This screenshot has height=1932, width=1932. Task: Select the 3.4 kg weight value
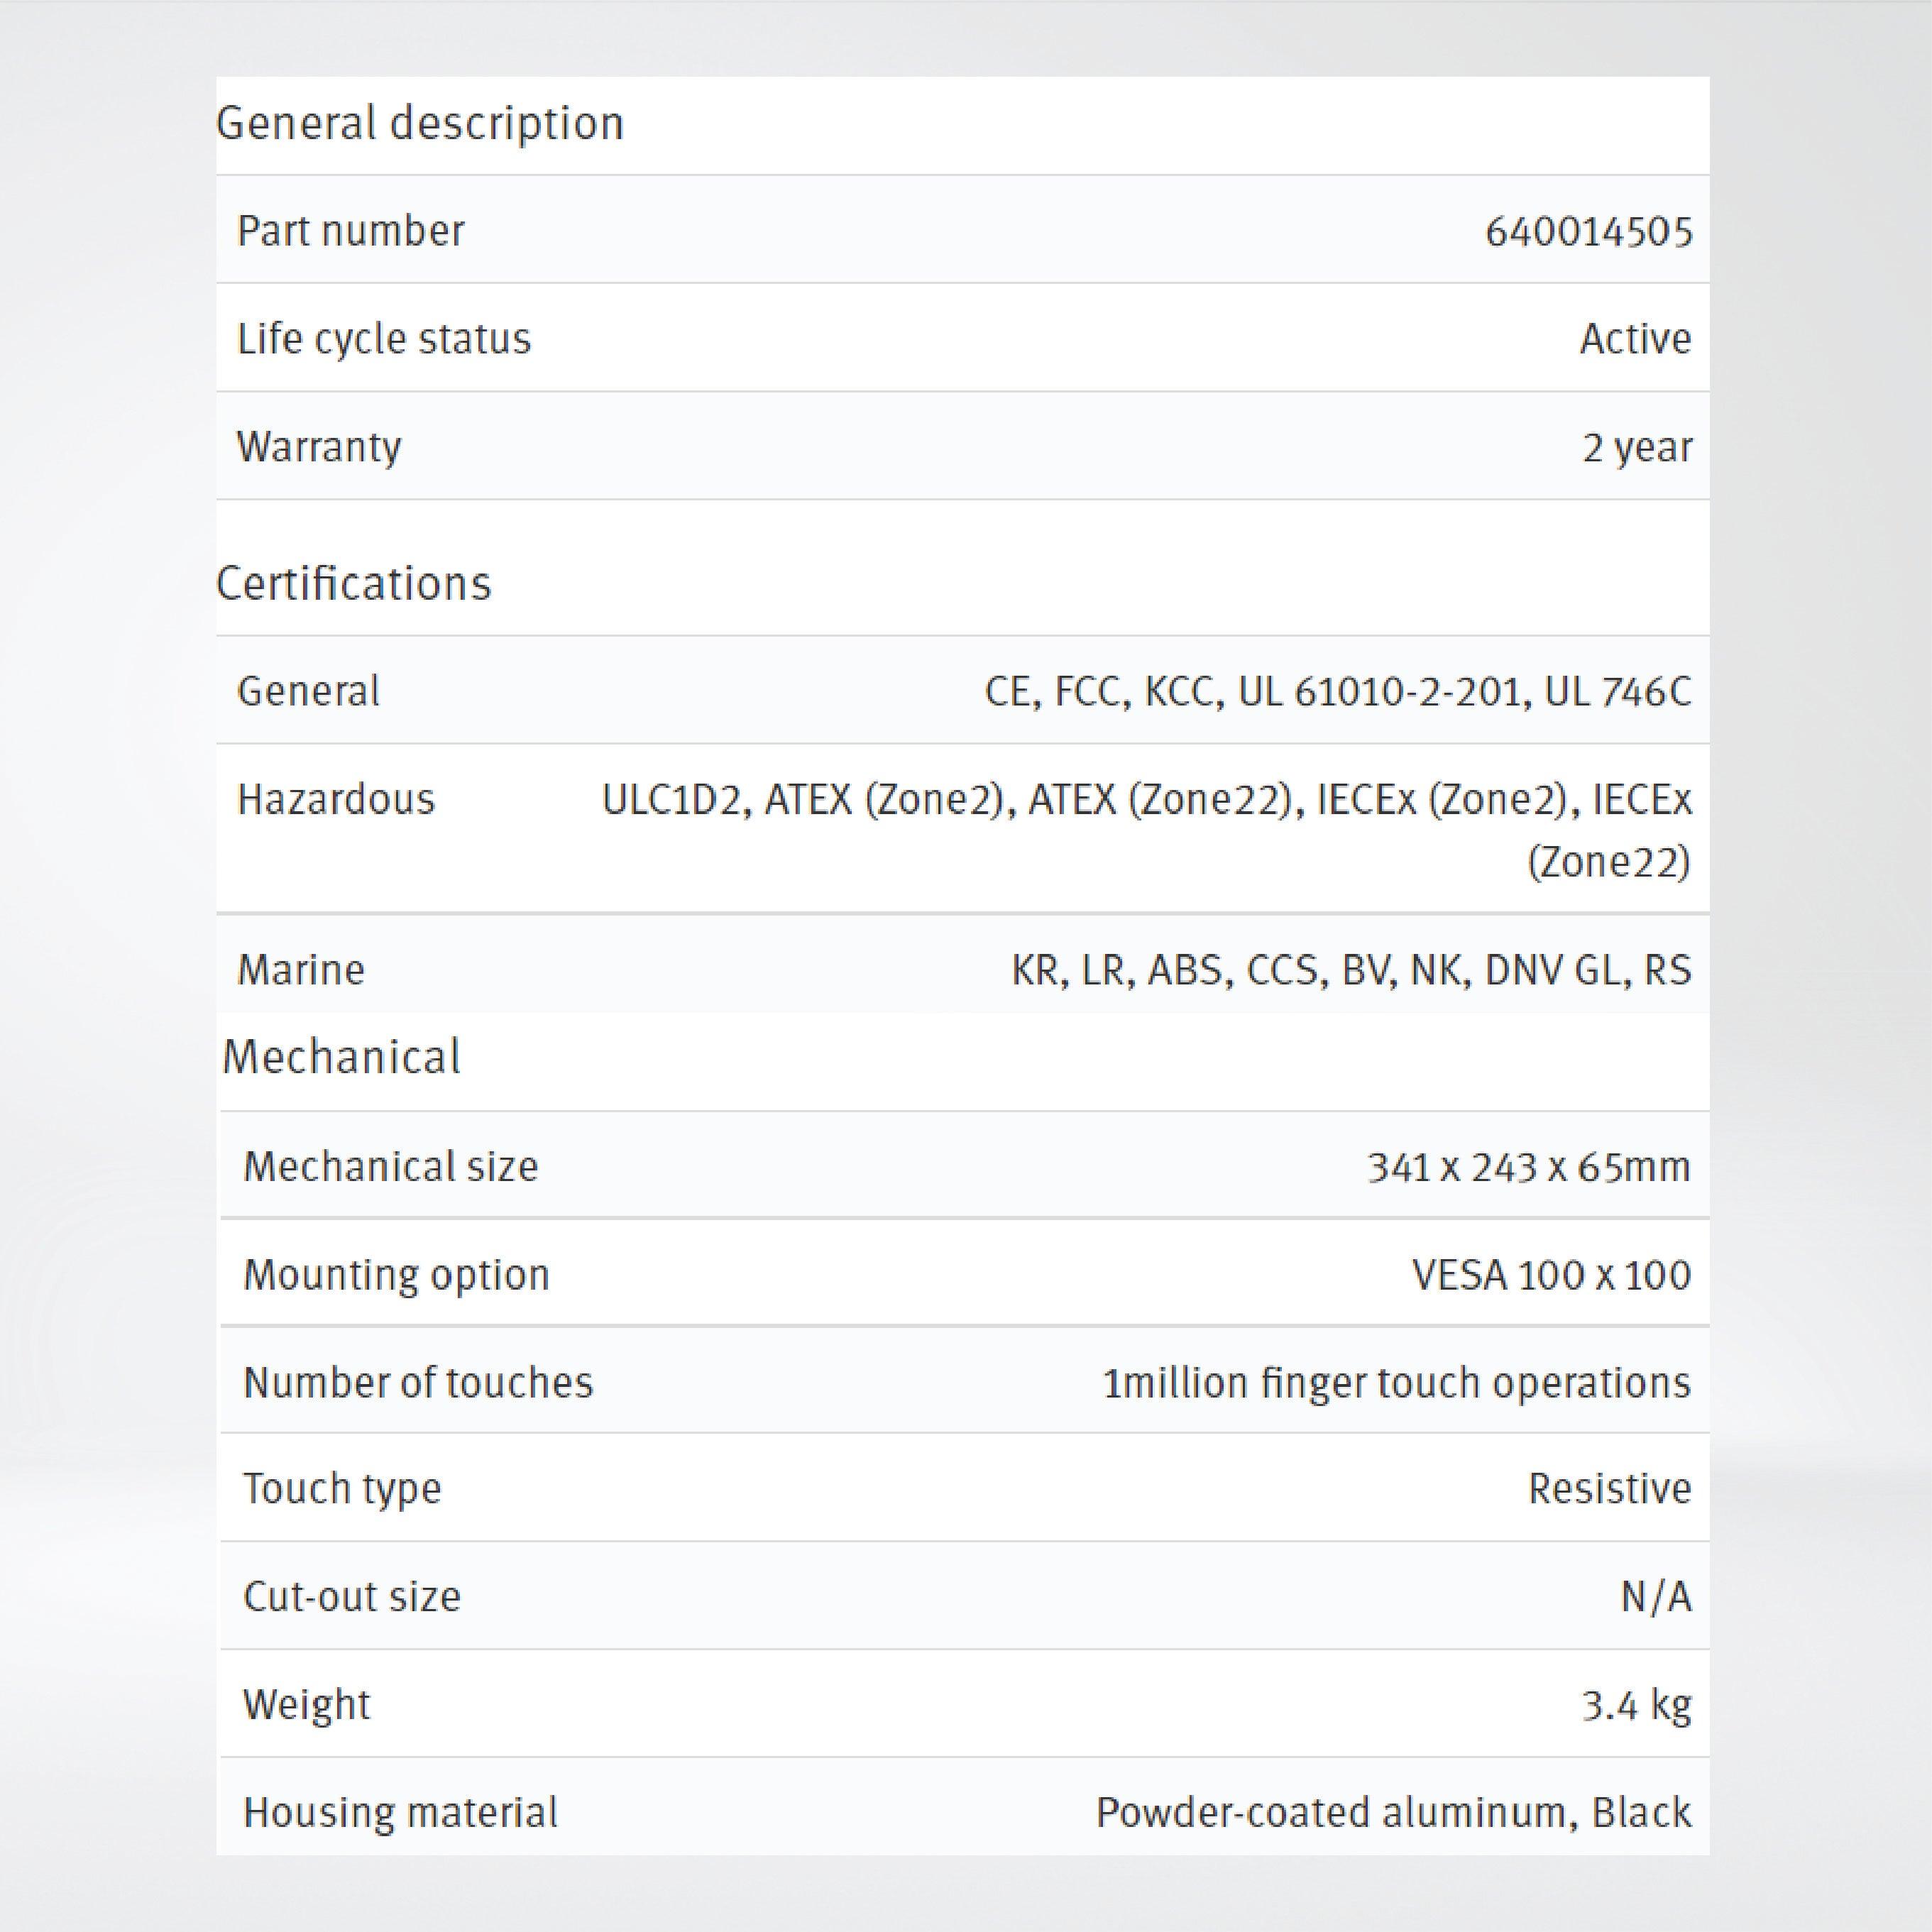[x=1636, y=1705]
